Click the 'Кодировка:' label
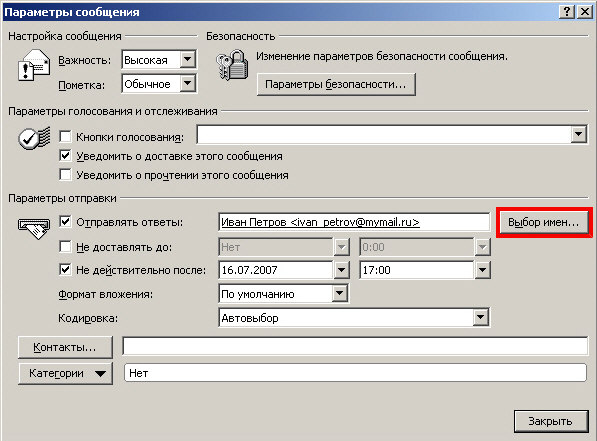This screenshot has height=441, width=597. click(88, 318)
